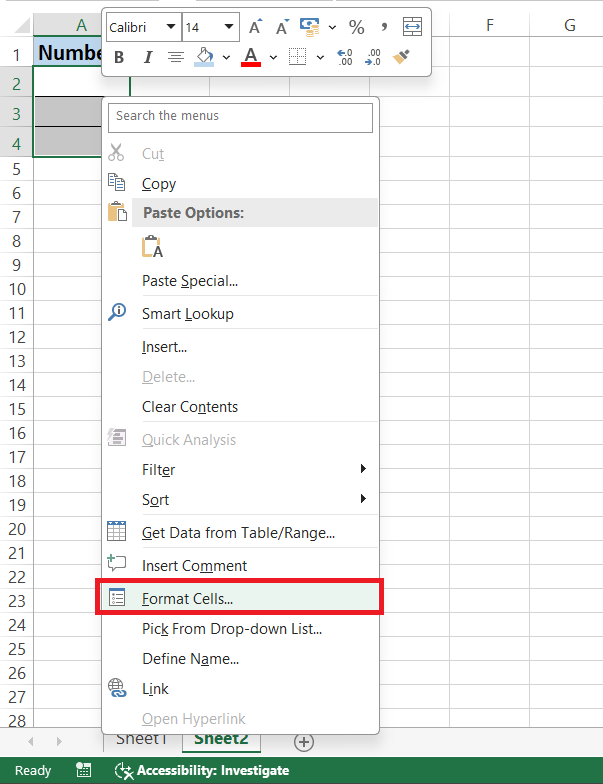Add a new sheet with plus button
603x784 pixels.
pyautogui.click(x=304, y=742)
